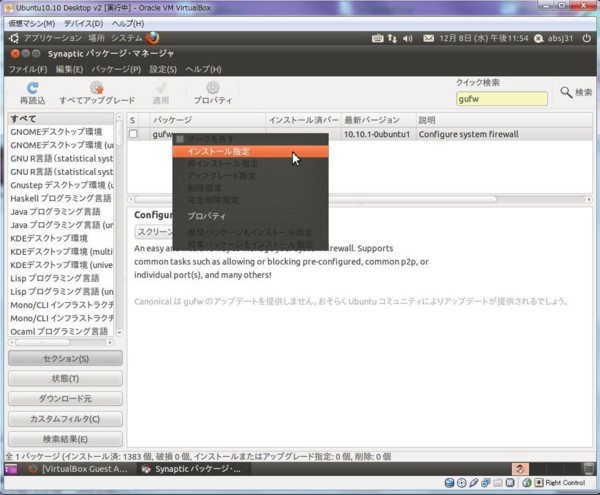Click the Upgrade All (すべてアップグレード) icon
The height and width of the screenshot is (495, 600).
97,88
